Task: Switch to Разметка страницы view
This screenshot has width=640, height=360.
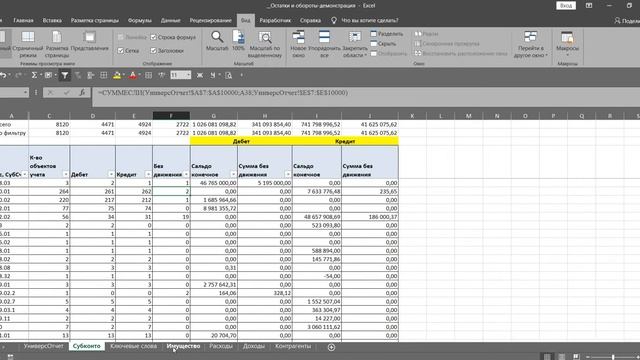Action: (57, 44)
